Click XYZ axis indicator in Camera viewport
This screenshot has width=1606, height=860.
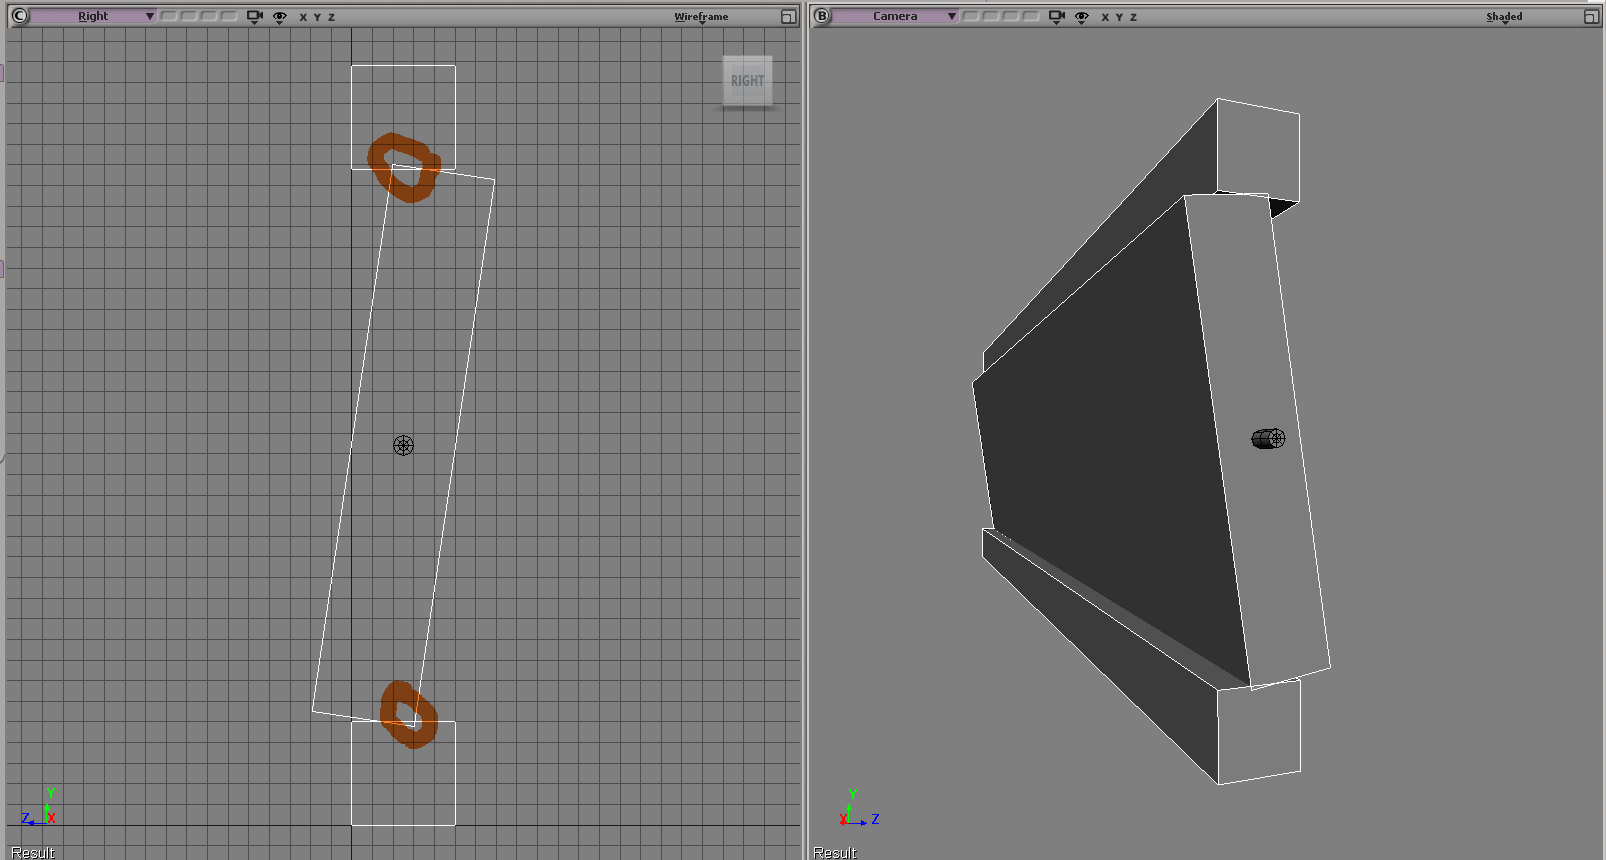pos(860,808)
